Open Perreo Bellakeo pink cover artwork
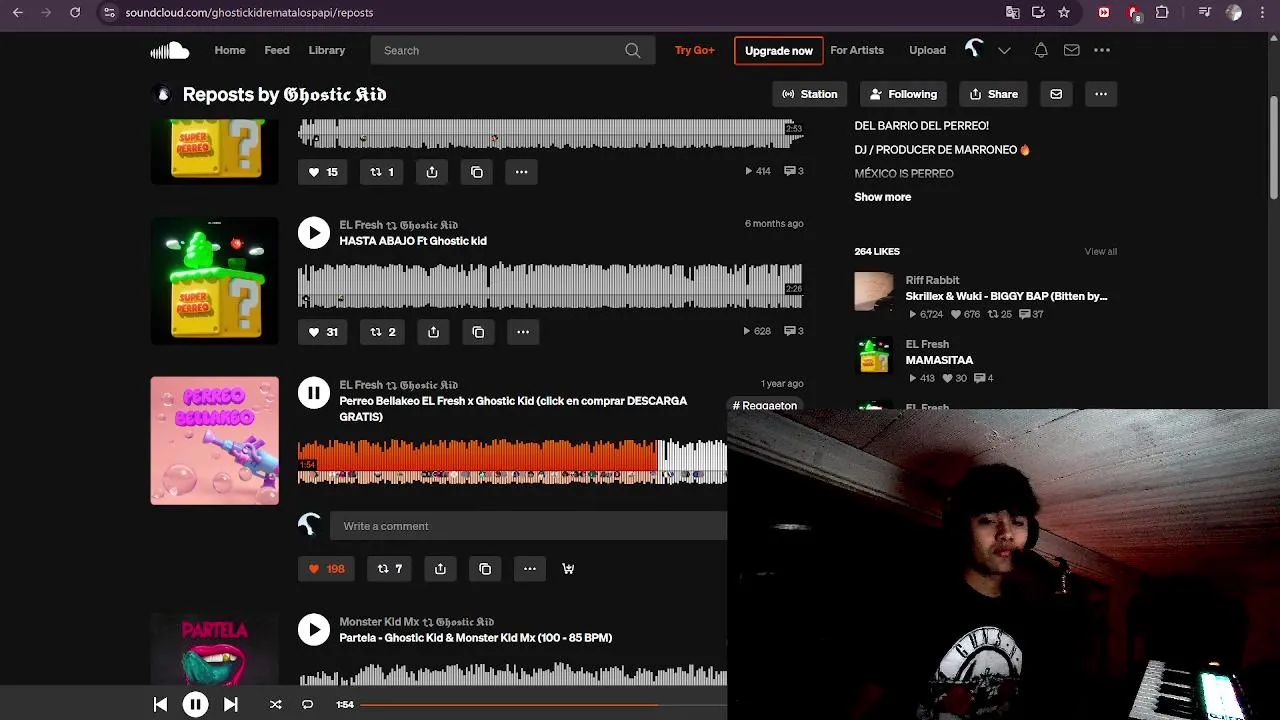 215,441
